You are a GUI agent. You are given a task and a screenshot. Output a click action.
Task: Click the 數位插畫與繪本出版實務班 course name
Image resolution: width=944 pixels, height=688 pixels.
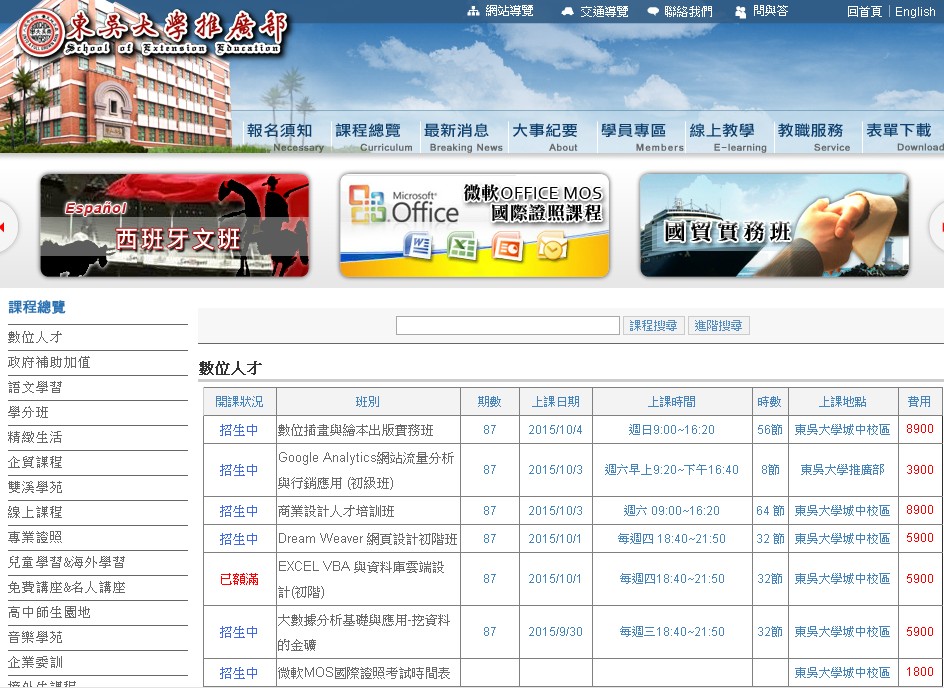pos(355,430)
